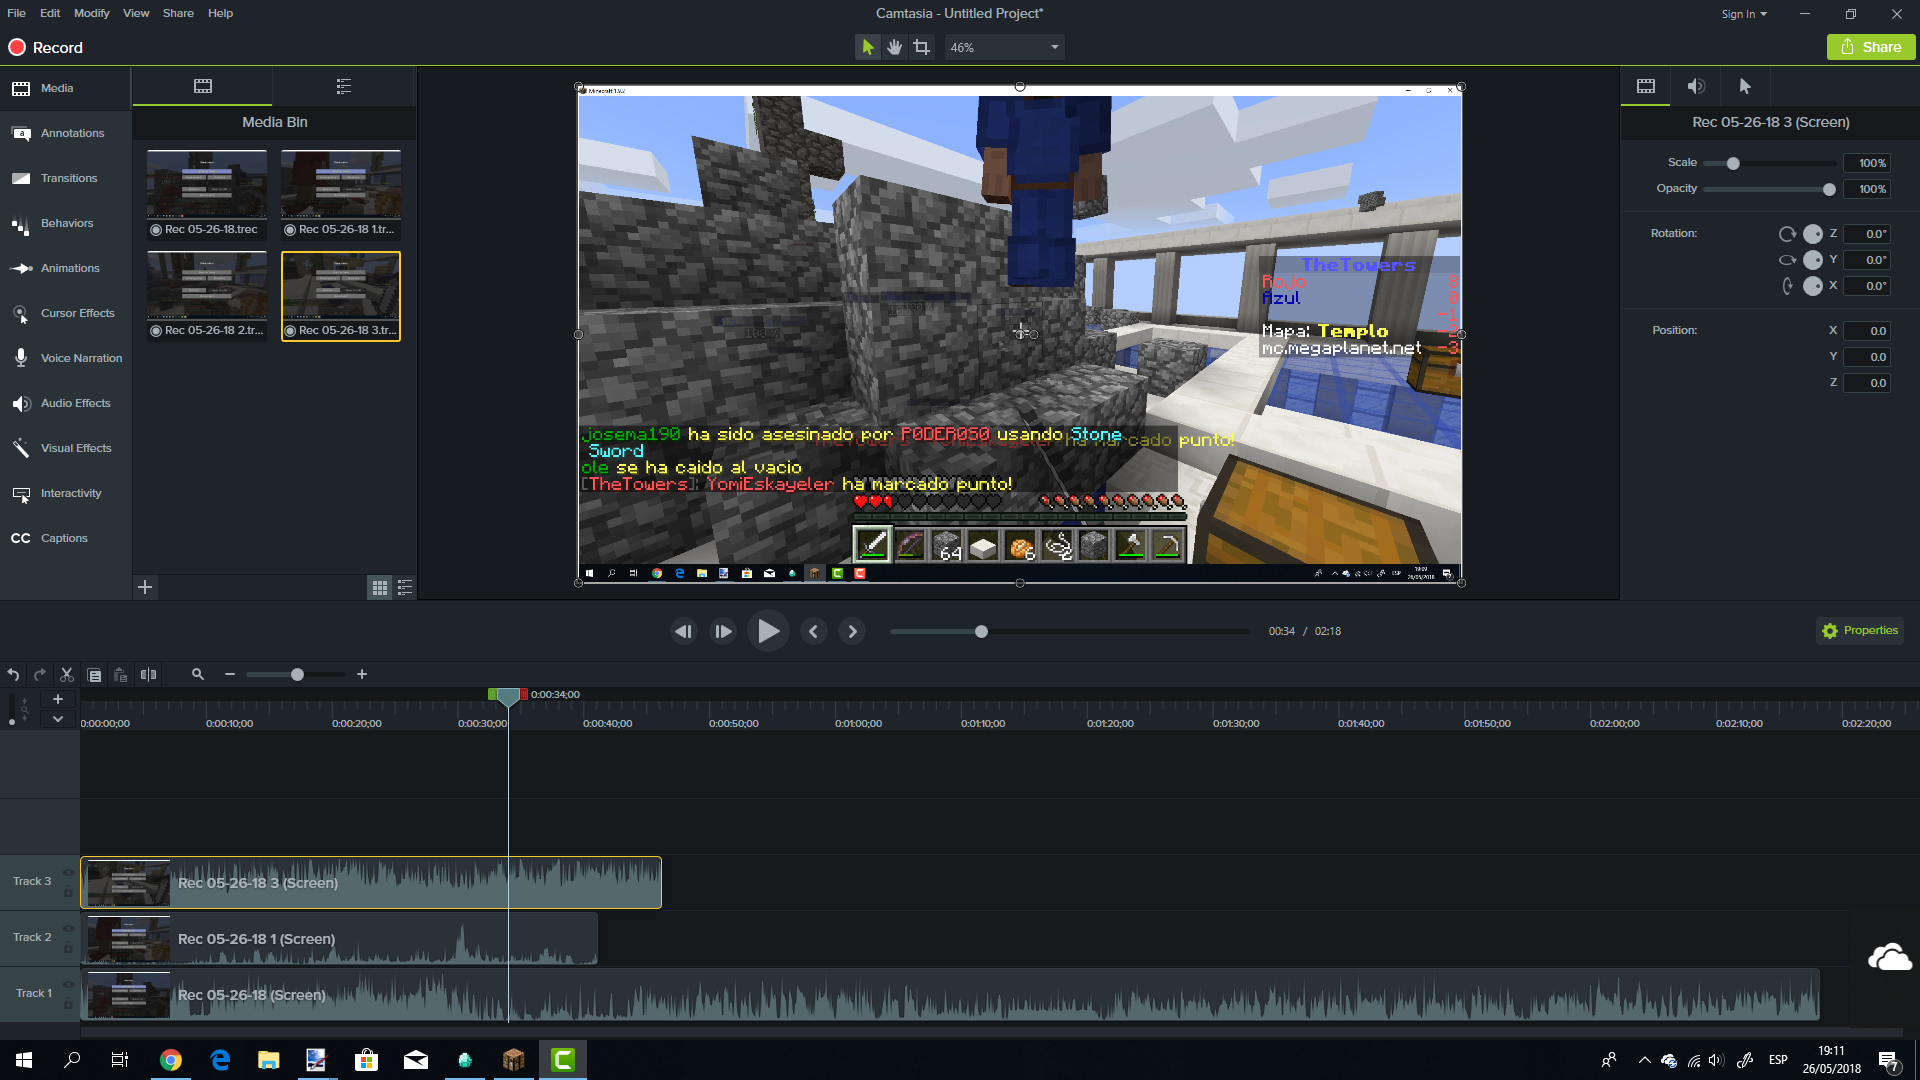Open the Audio Effects panel
Image resolution: width=1920 pixels, height=1080 pixels.
tap(65, 403)
